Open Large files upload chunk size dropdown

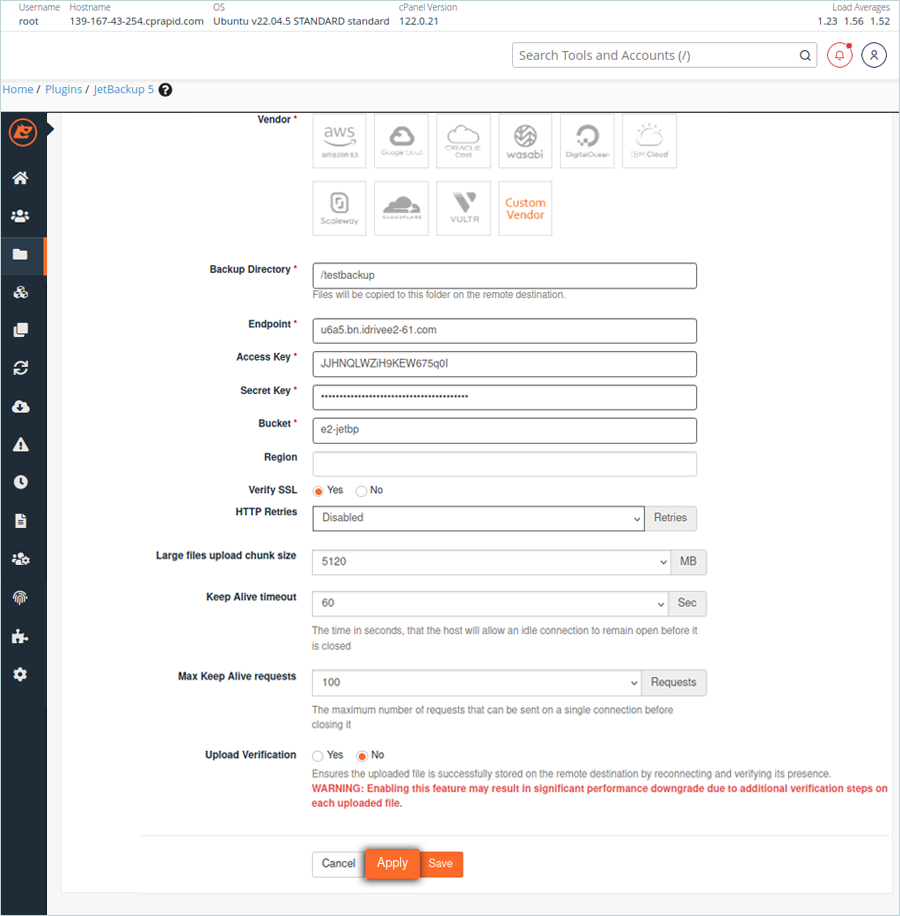491,562
